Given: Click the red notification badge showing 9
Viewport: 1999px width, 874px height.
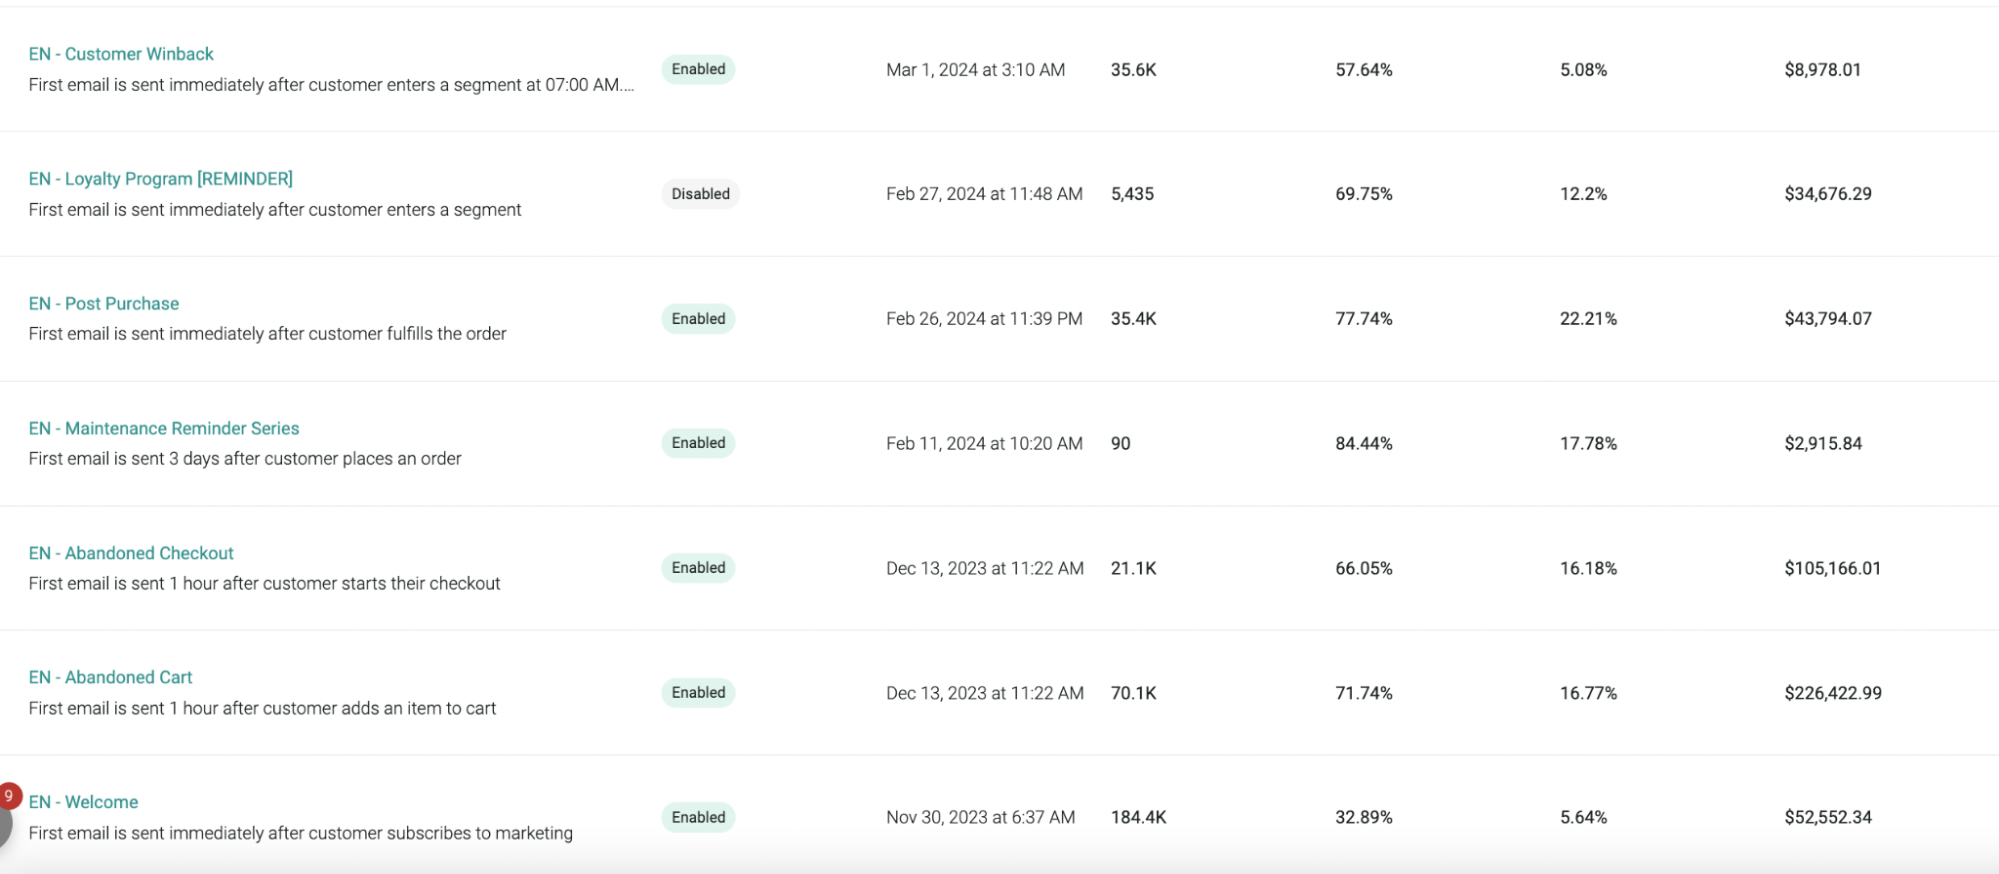Looking at the screenshot, I should coord(9,796).
